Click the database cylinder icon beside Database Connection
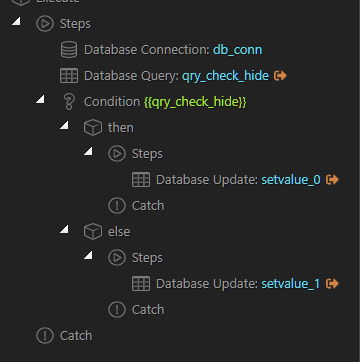Screen dimensions: 360x362 (69, 50)
